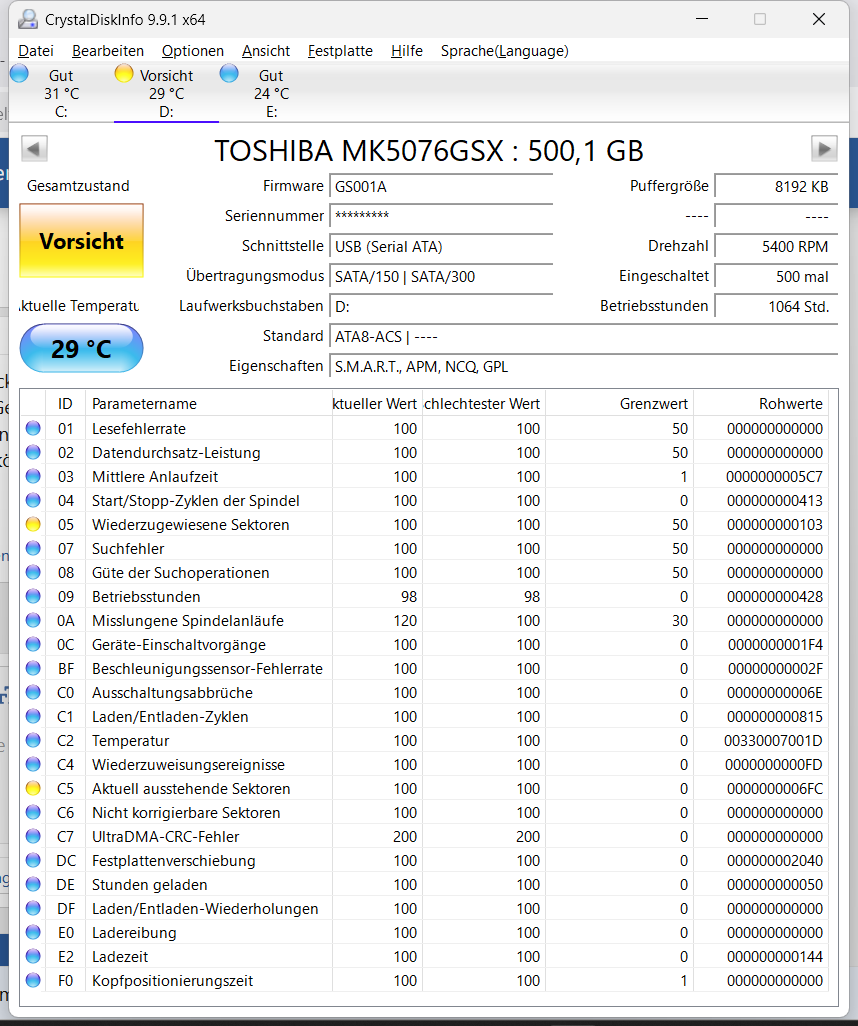Viewport: 858px width, 1026px height.
Task: Click the Parametername column header
Action: [209, 404]
